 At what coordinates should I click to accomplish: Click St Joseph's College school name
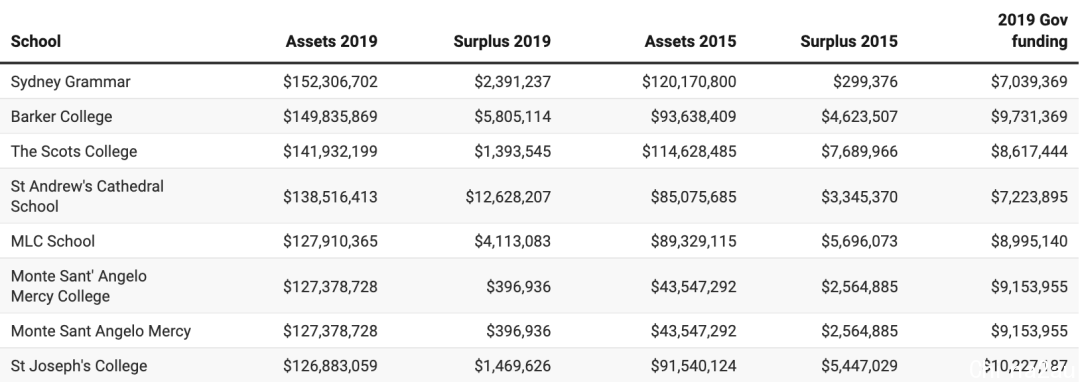(79, 365)
